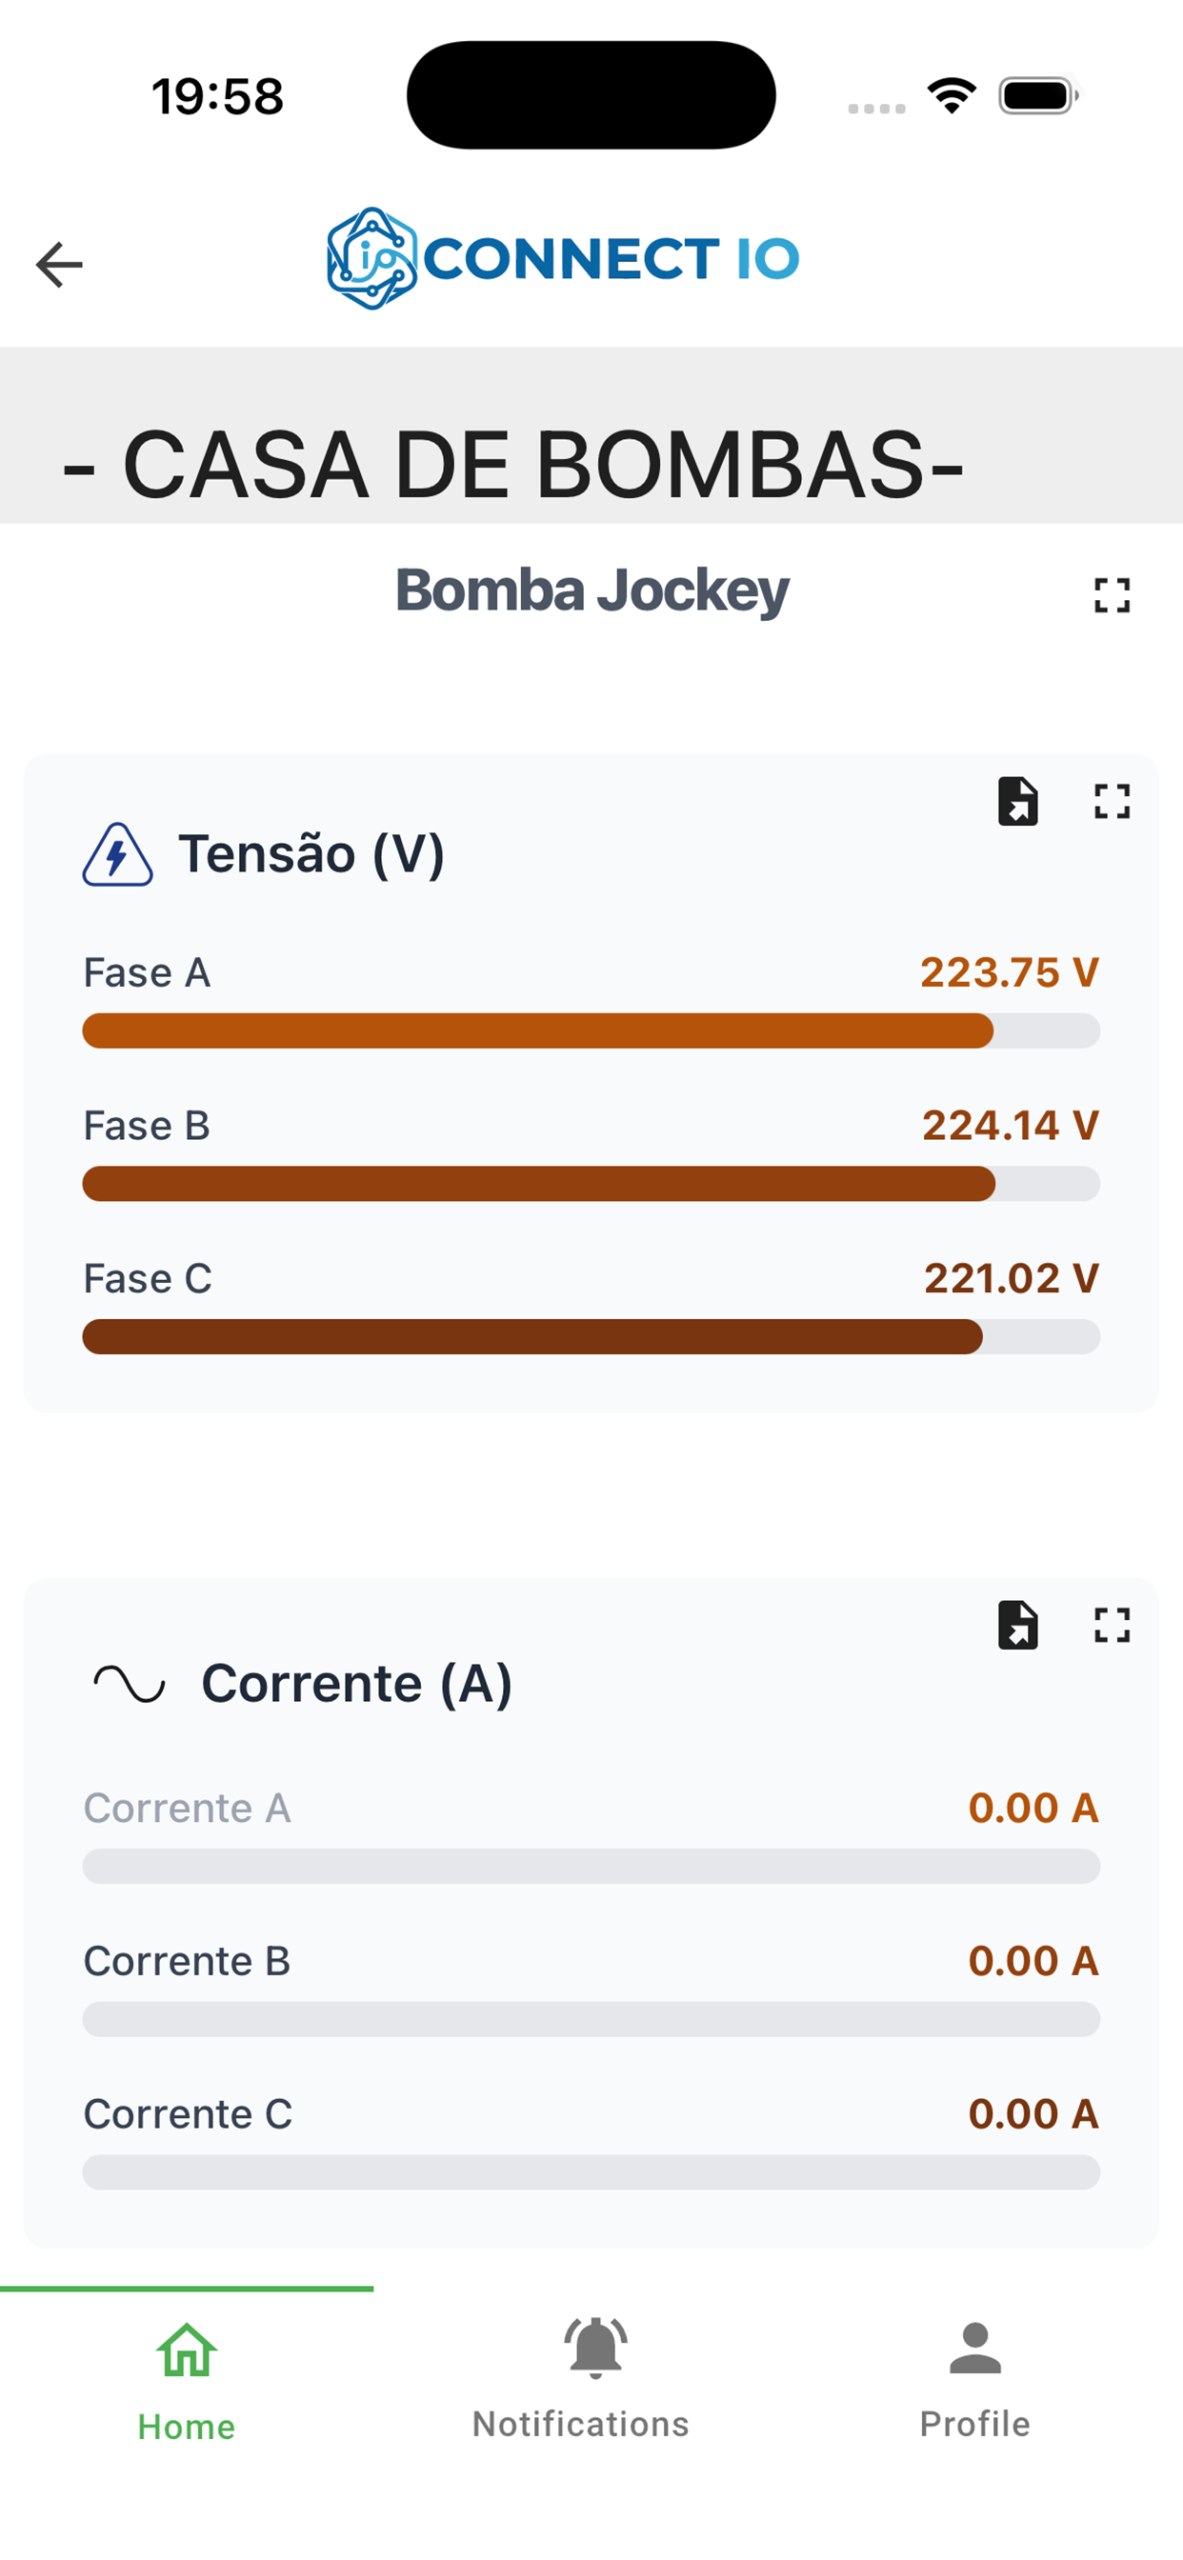Click the Tensão lightning triangle icon
This screenshot has width=1183, height=2560.
point(118,856)
